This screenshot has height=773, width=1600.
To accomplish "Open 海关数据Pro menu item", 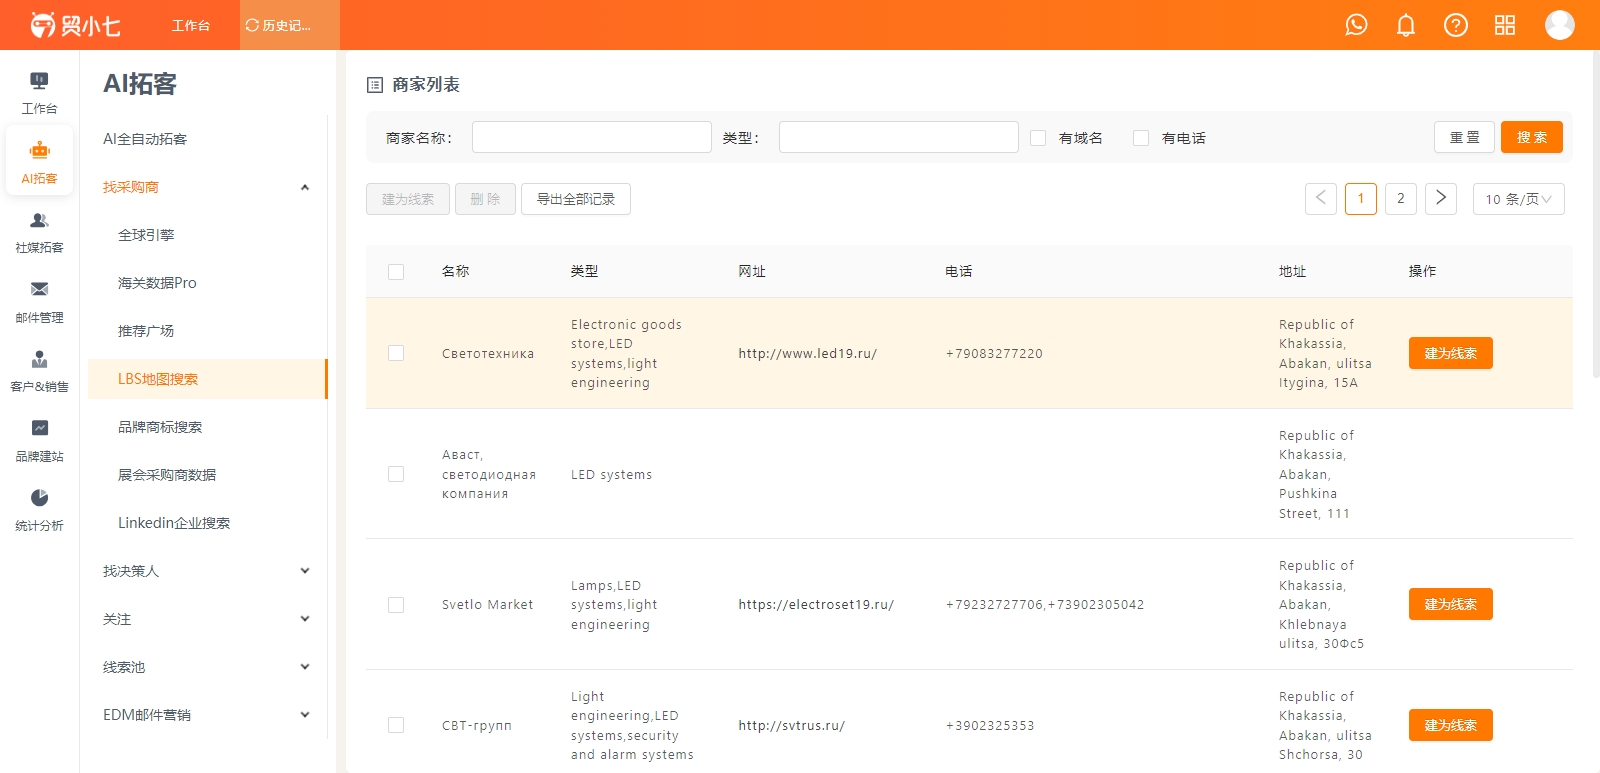I will coord(207,283).
